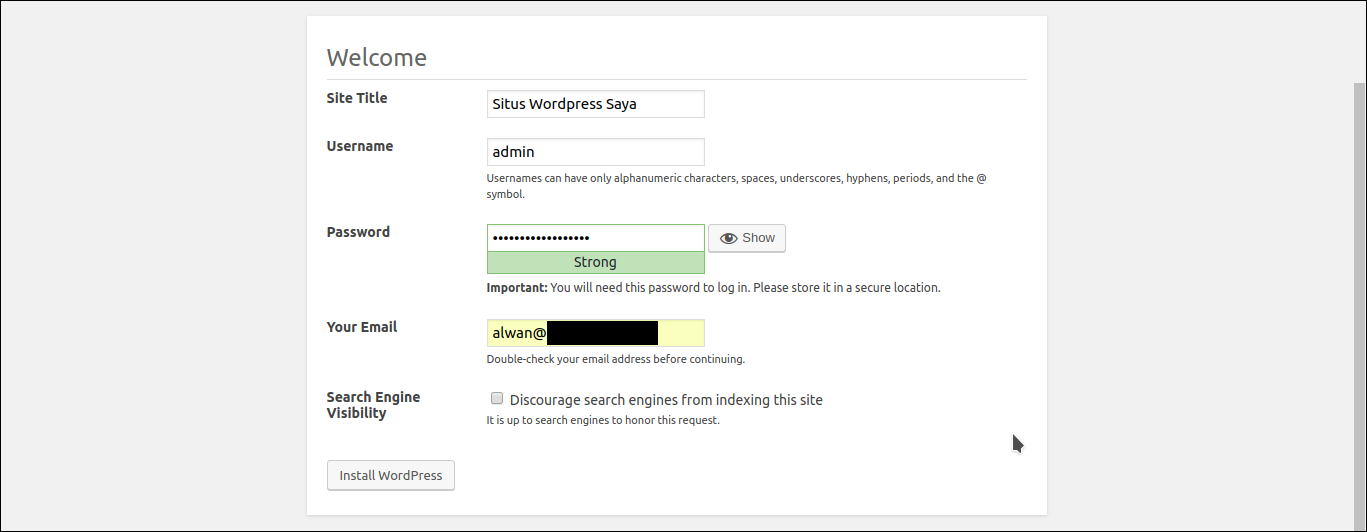1367x532 pixels.
Task: Click the Site Title input field
Action: coord(596,104)
